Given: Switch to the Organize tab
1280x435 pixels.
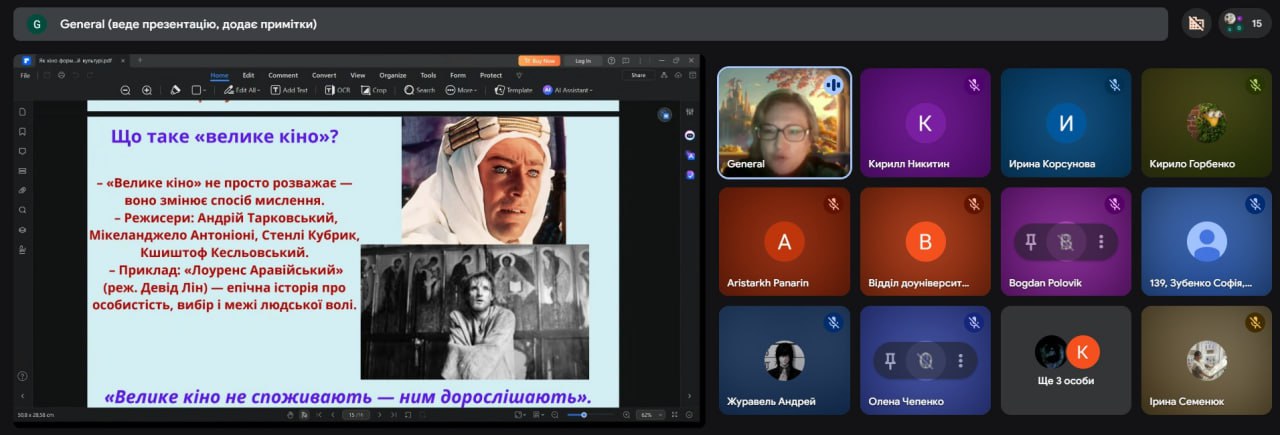Looking at the screenshot, I should (393, 75).
